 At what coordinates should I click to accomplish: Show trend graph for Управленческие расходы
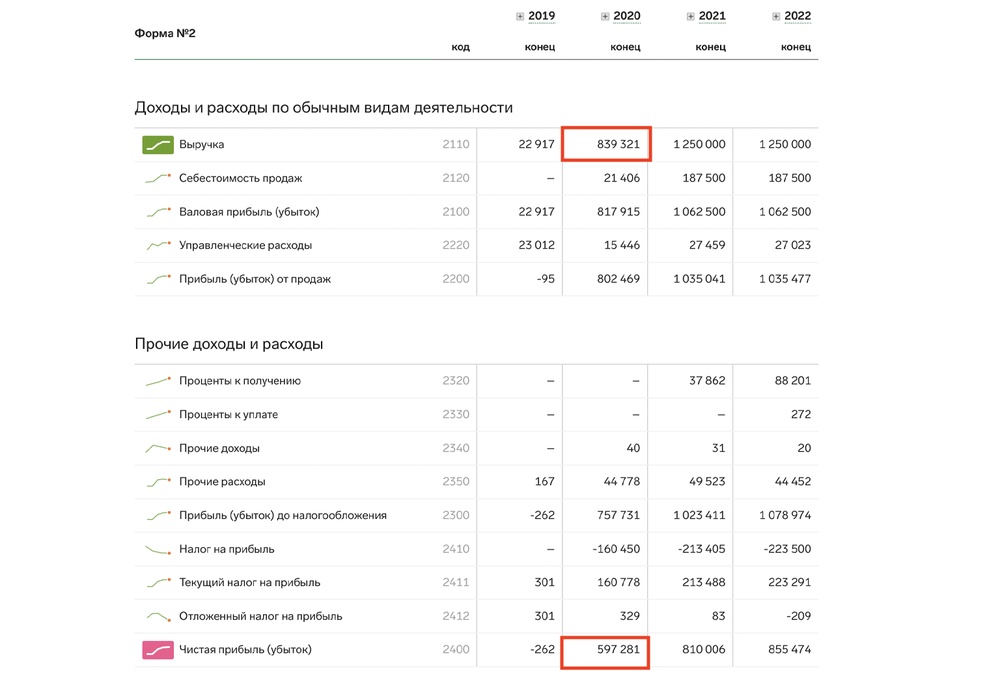tap(158, 246)
